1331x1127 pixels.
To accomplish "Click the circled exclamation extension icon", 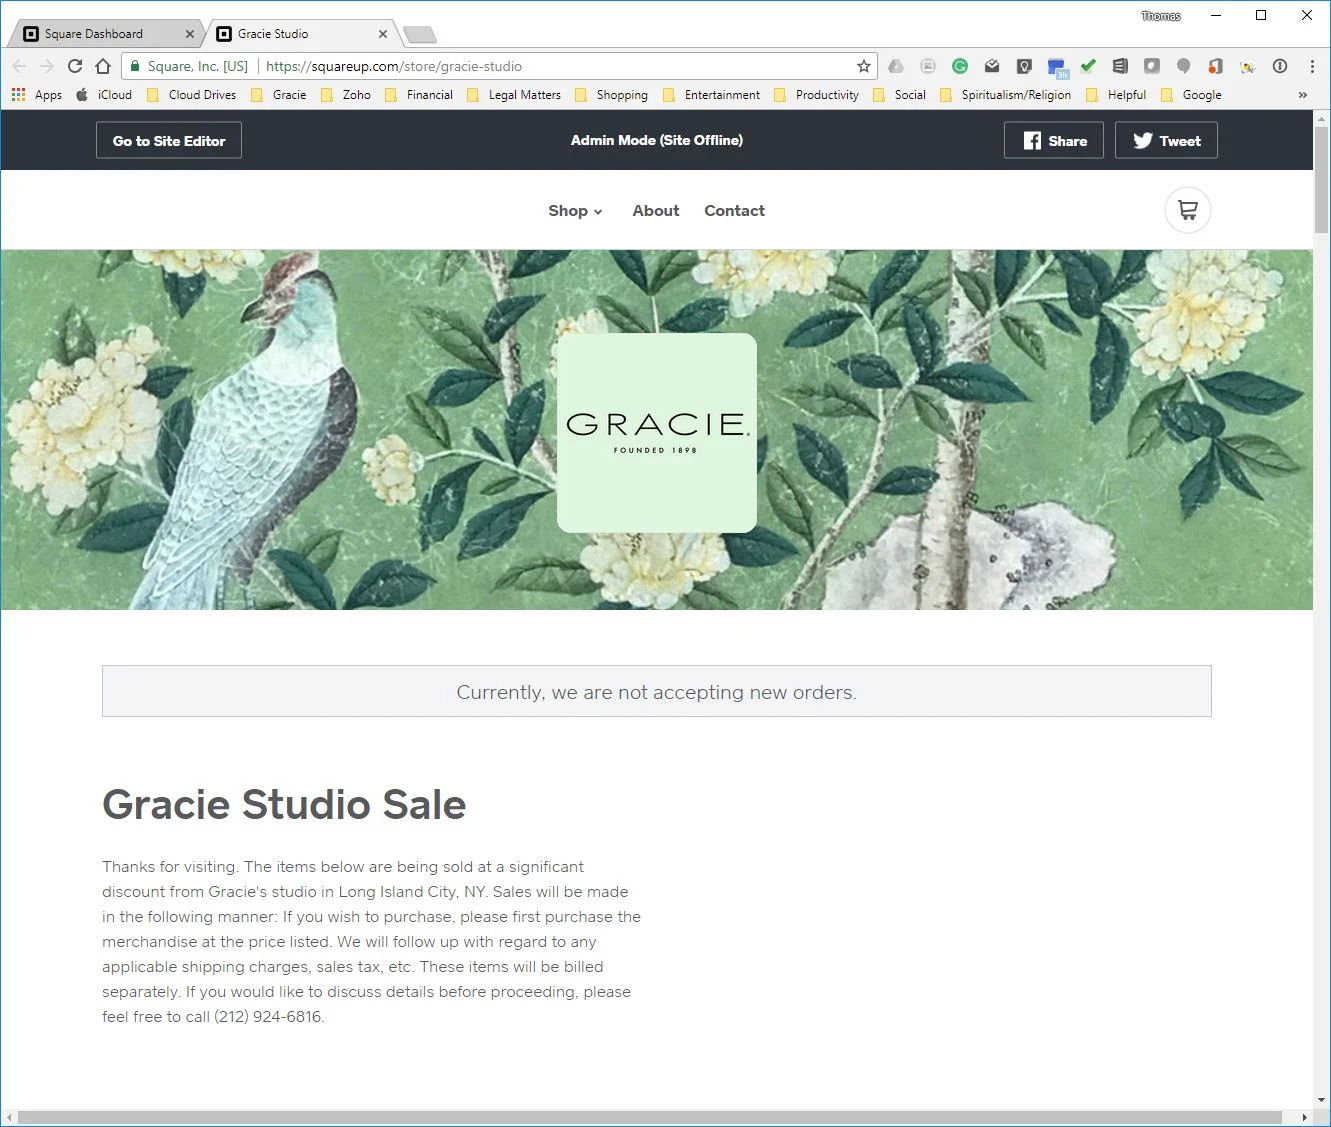I will pos(1280,66).
